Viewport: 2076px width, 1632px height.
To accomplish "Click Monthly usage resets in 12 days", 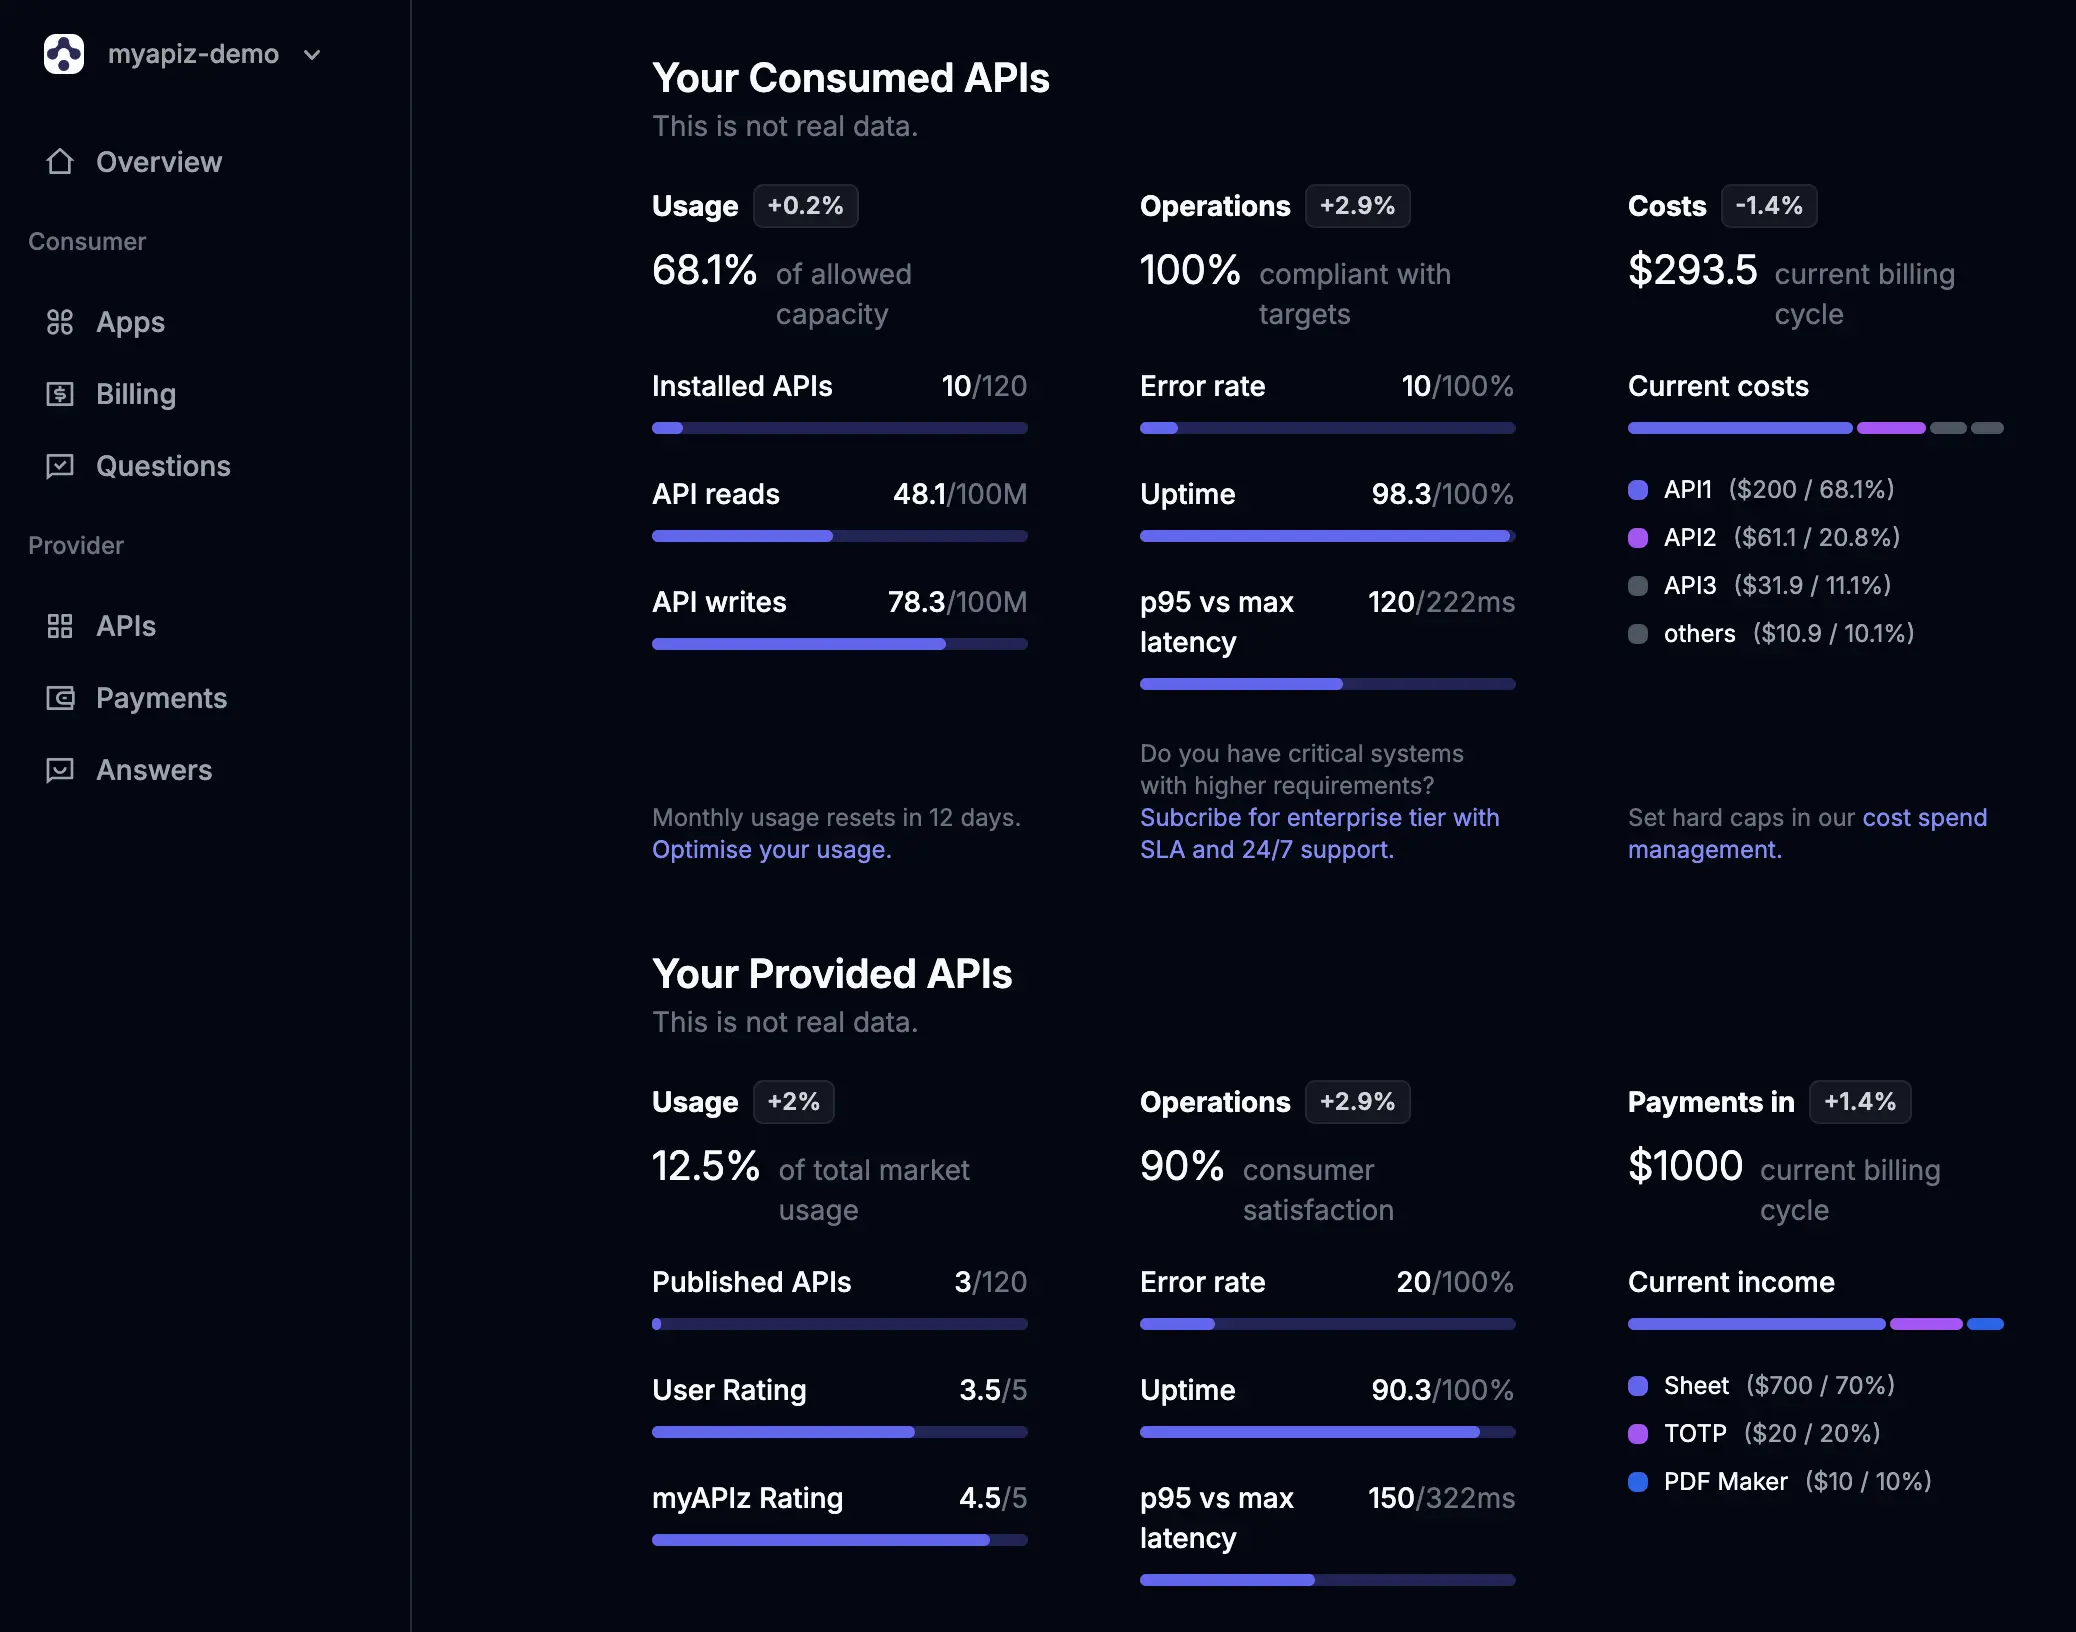I will (836, 817).
